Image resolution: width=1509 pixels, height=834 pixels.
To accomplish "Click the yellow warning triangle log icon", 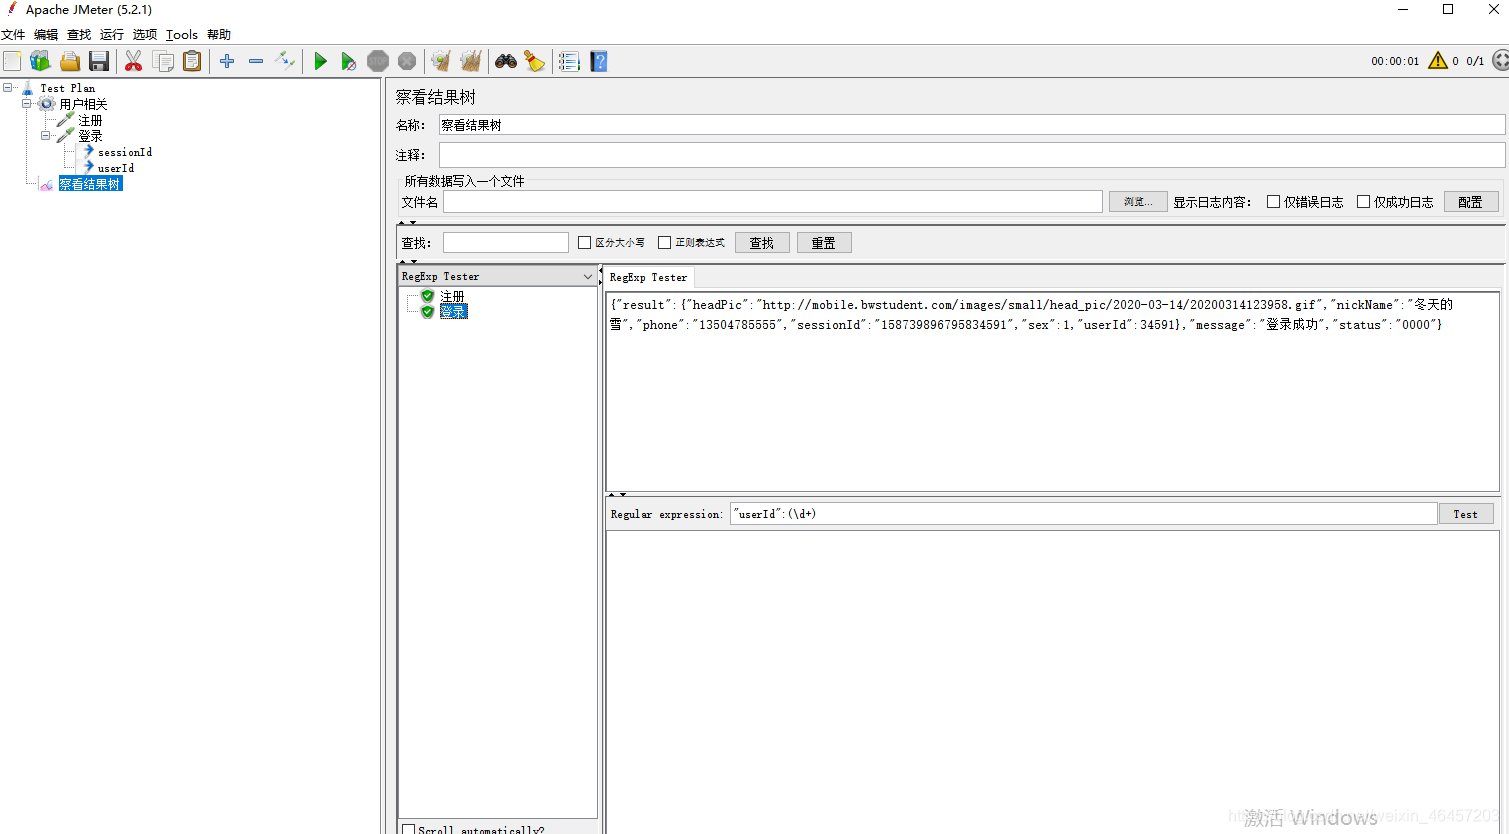I will pyautogui.click(x=1438, y=61).
